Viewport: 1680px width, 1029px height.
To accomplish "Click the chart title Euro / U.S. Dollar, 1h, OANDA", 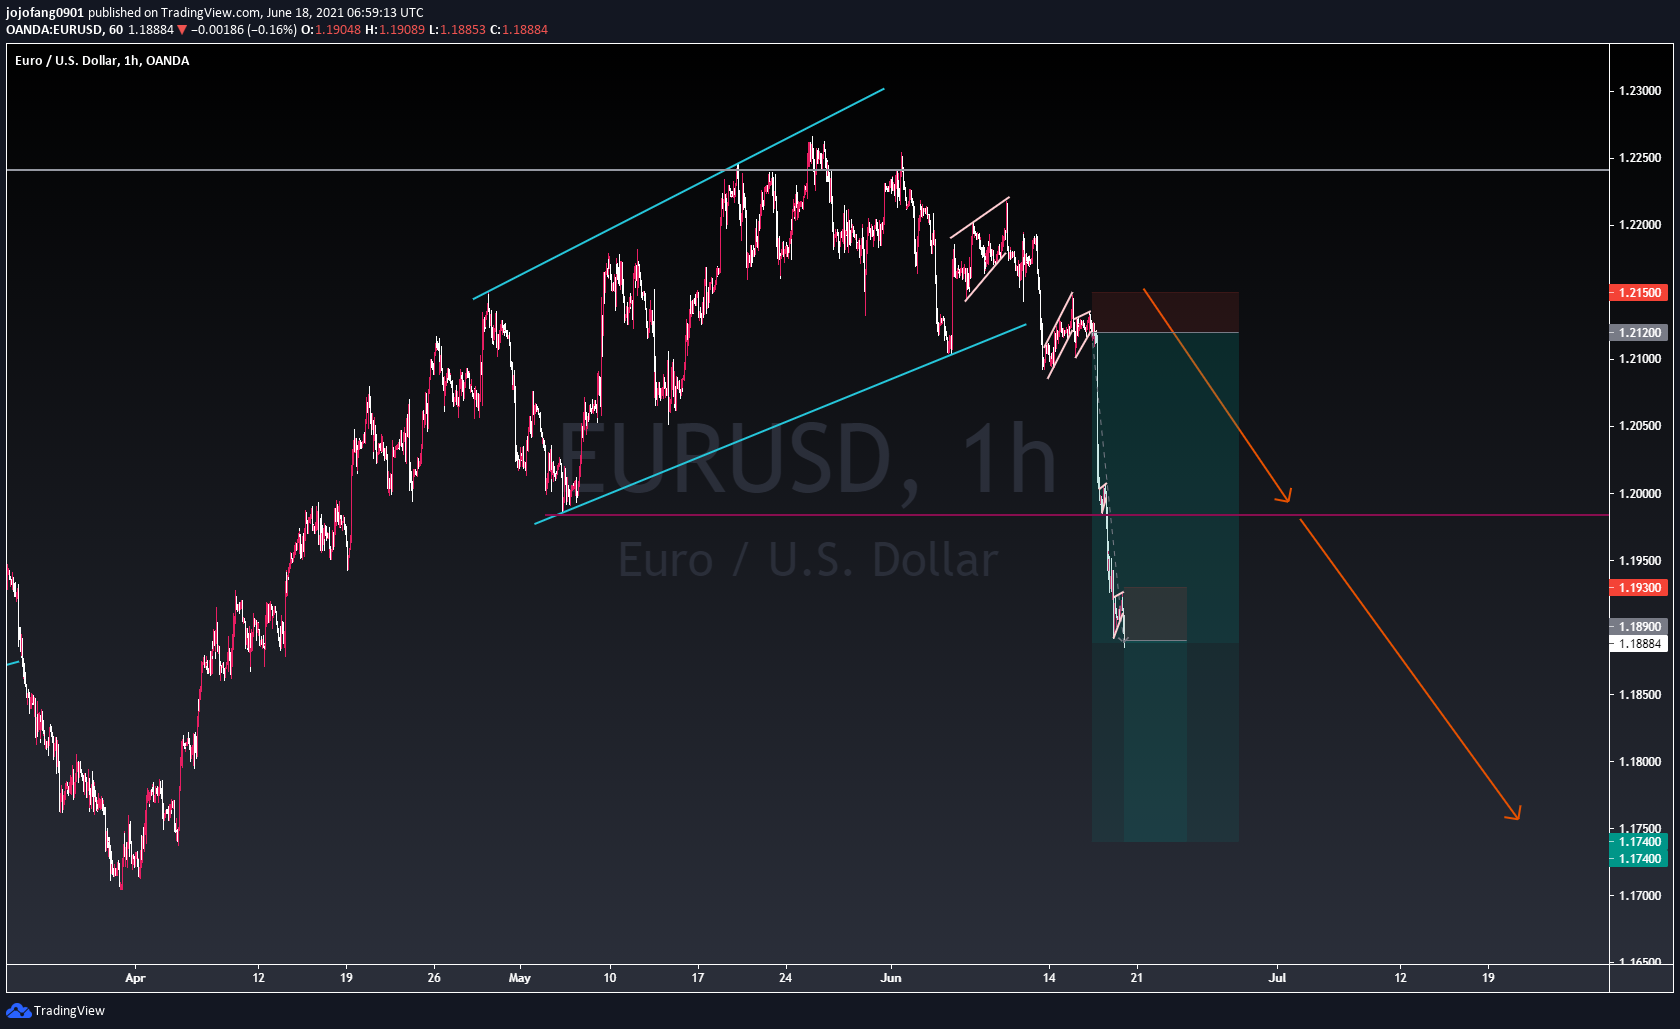I will (102, 61).
